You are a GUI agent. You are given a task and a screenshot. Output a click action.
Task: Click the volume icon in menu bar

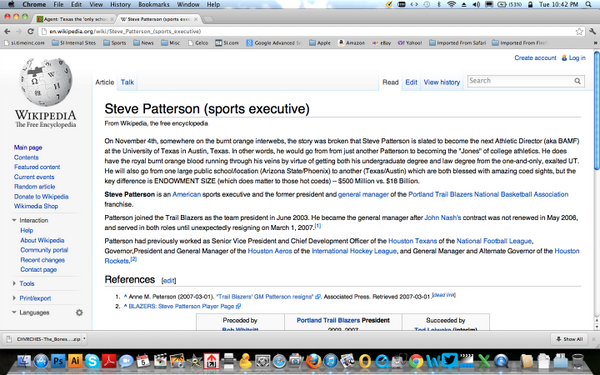[x=476, y=5]
